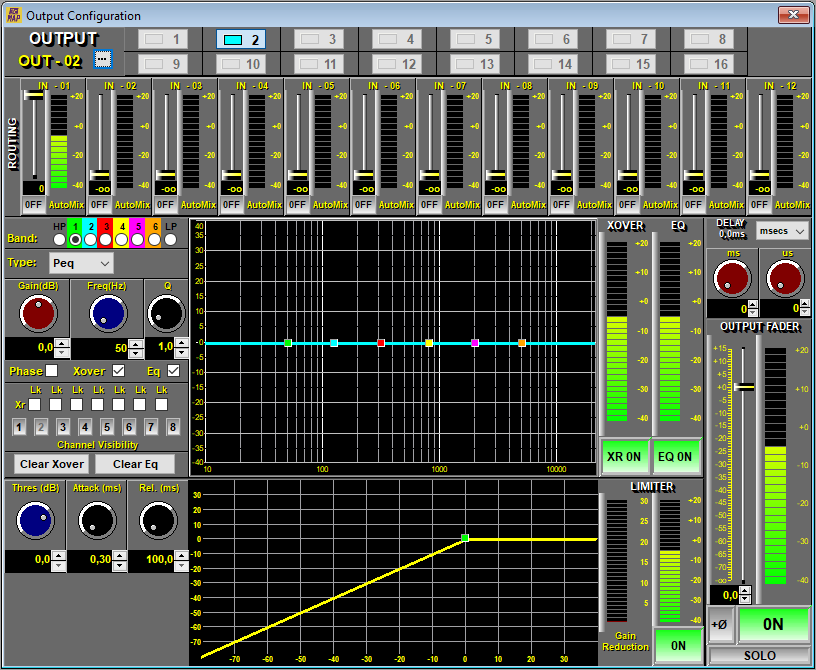This screenshot has height=670, width=816.
Task: Click the Attack (ms) knob
Action: coord(97,520)
